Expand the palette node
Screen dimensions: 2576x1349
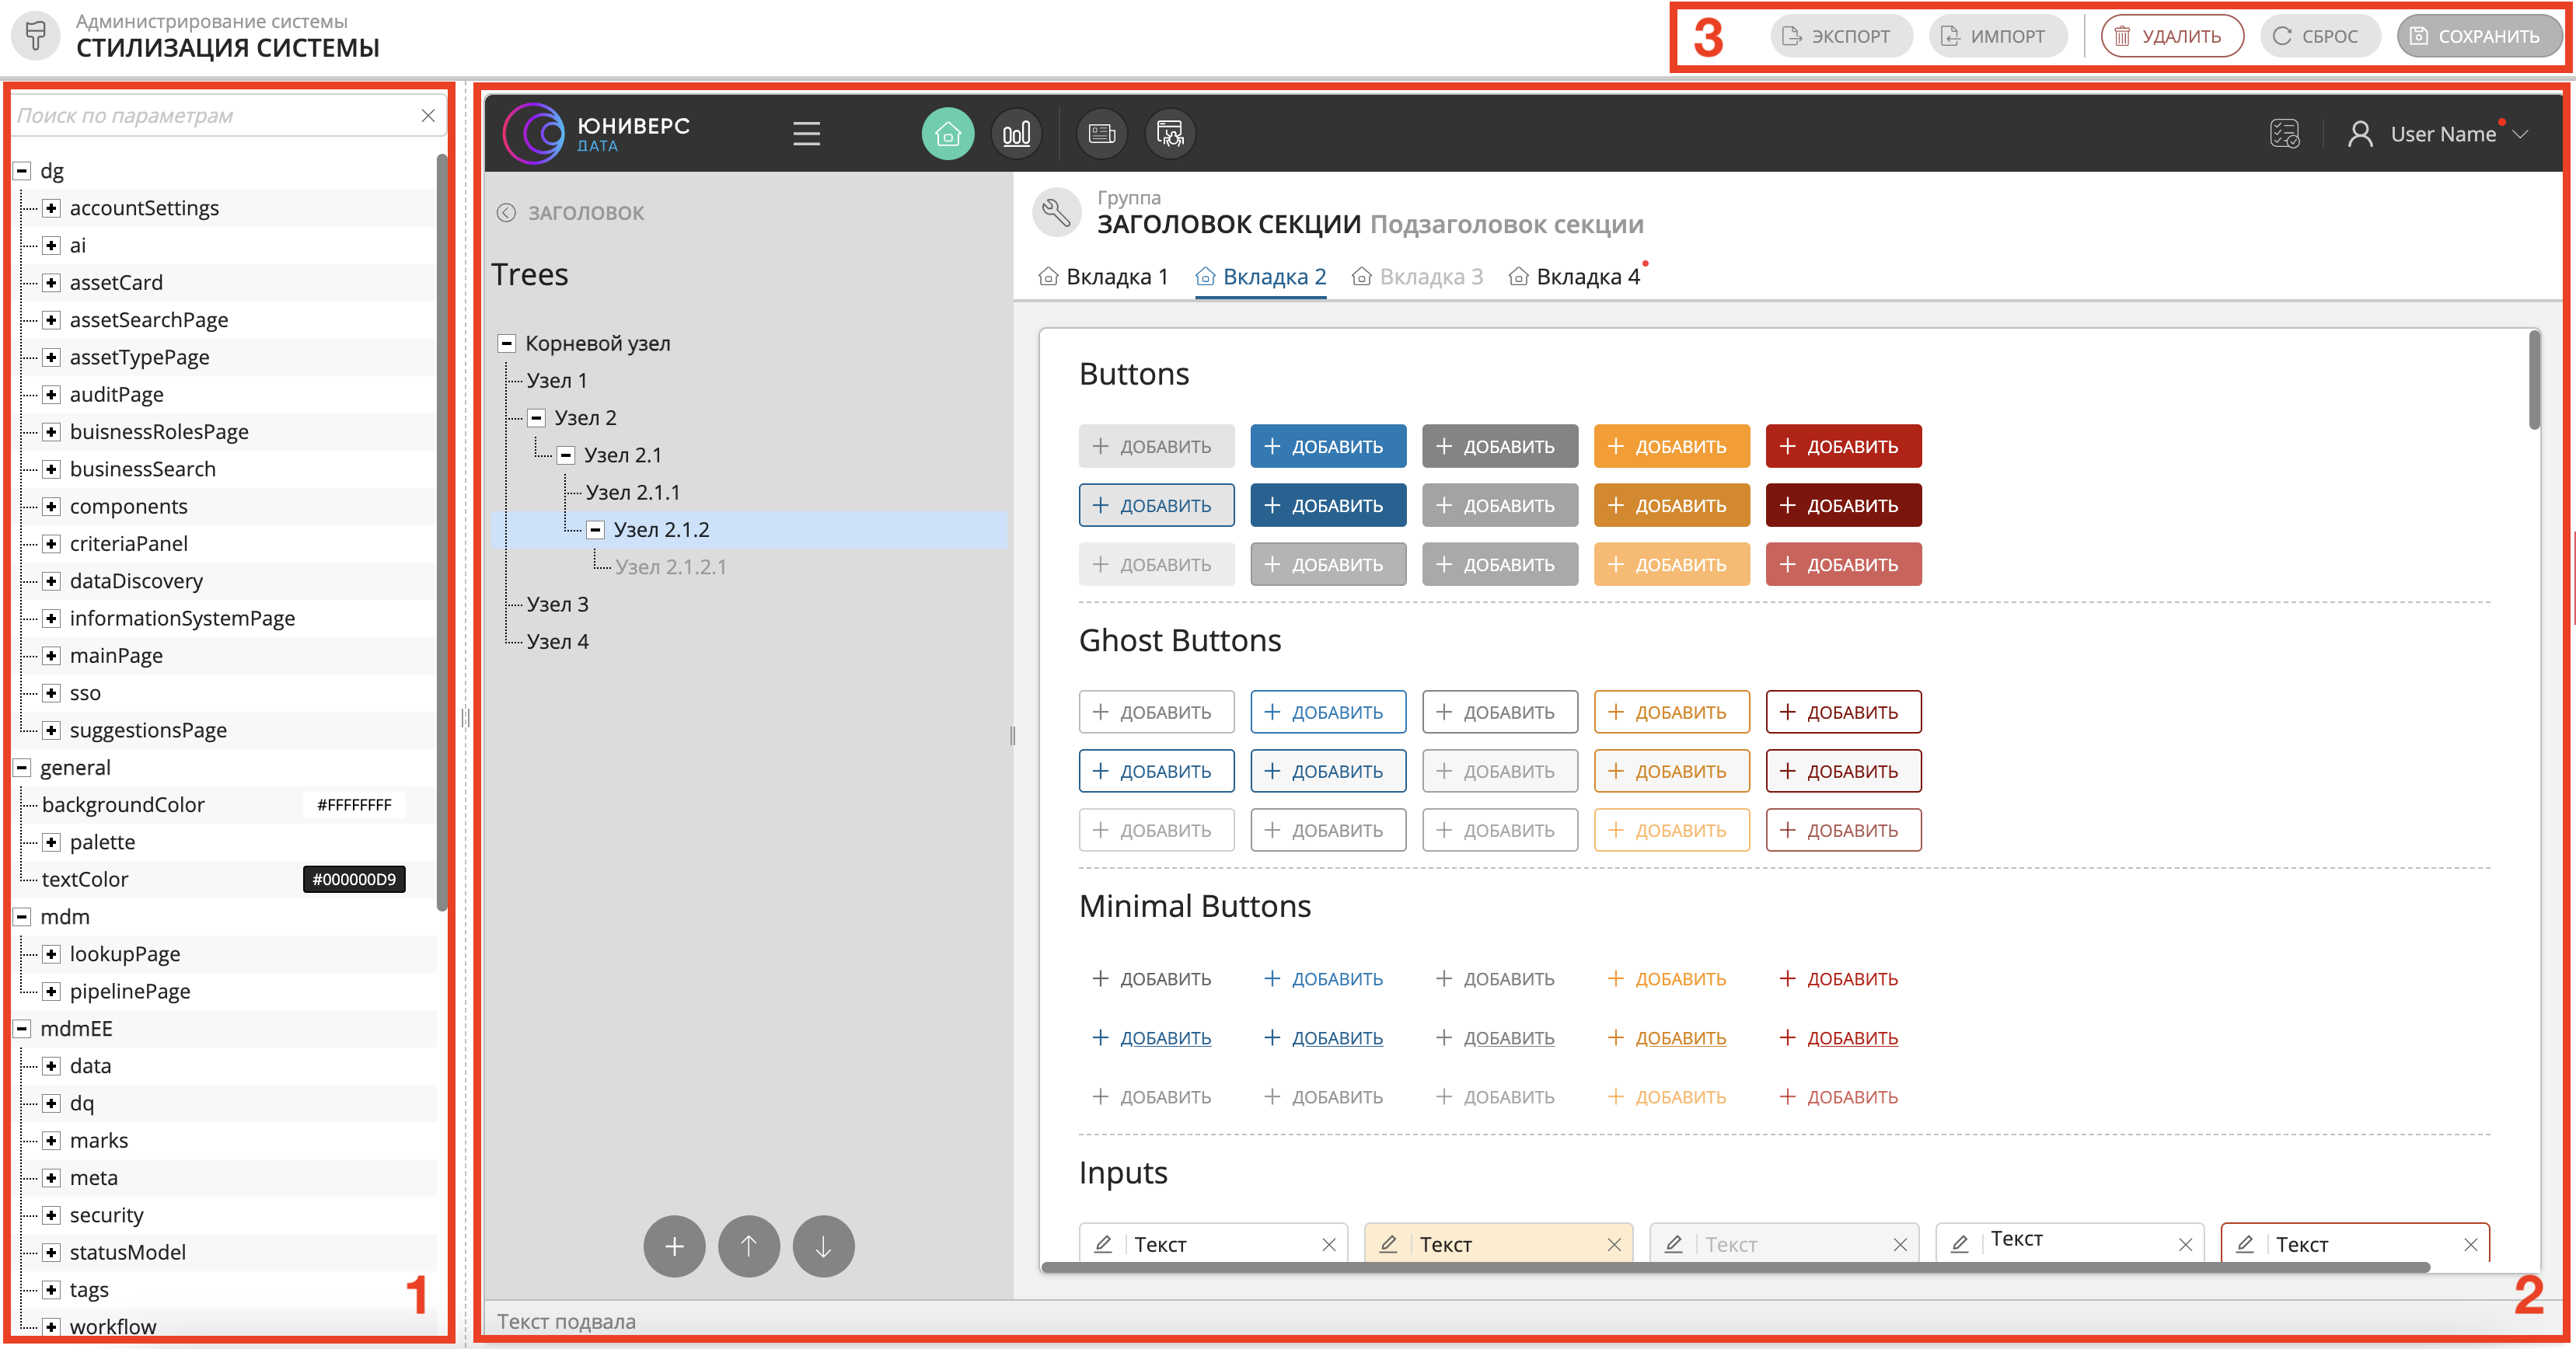click(51, 842)
